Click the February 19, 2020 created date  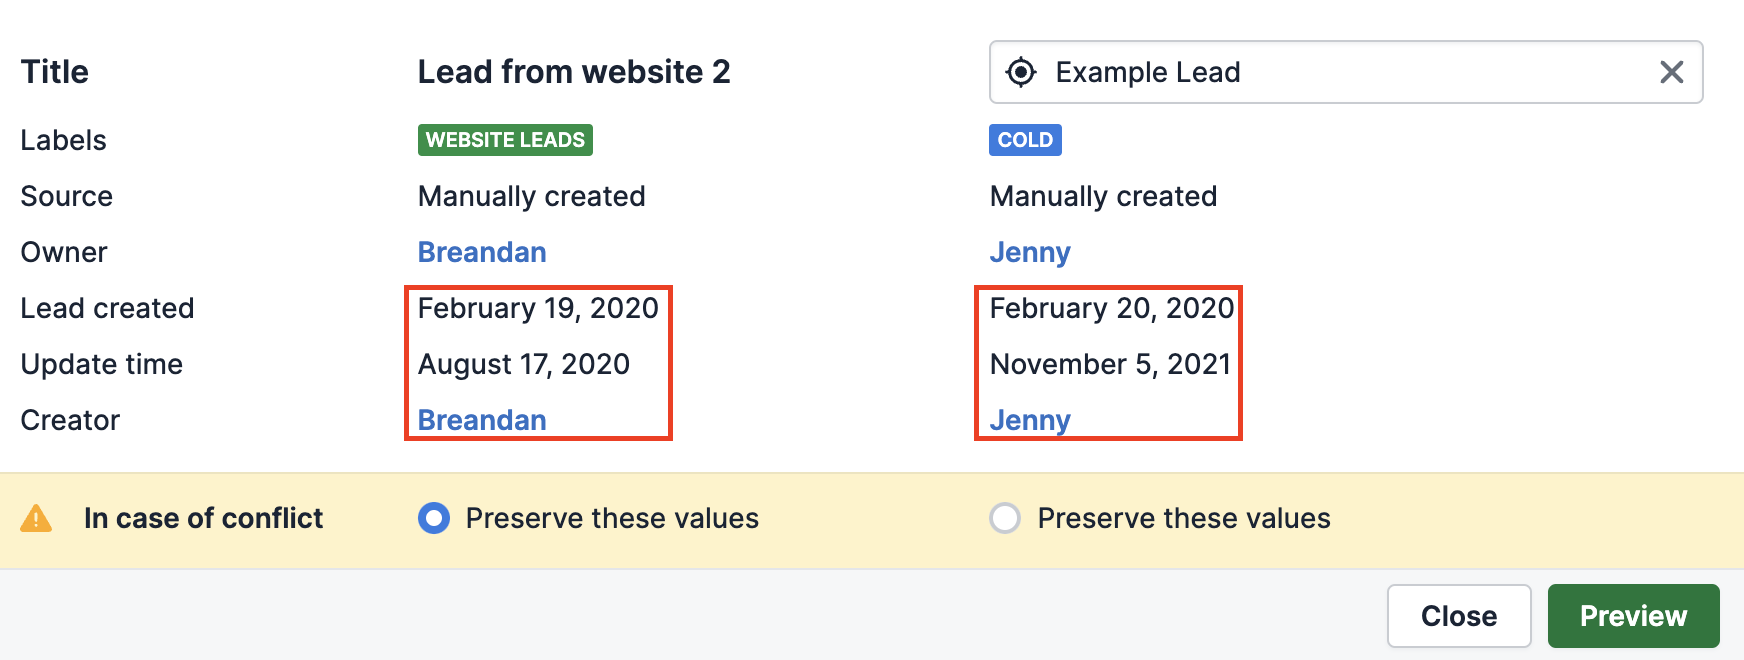point(538,308)
